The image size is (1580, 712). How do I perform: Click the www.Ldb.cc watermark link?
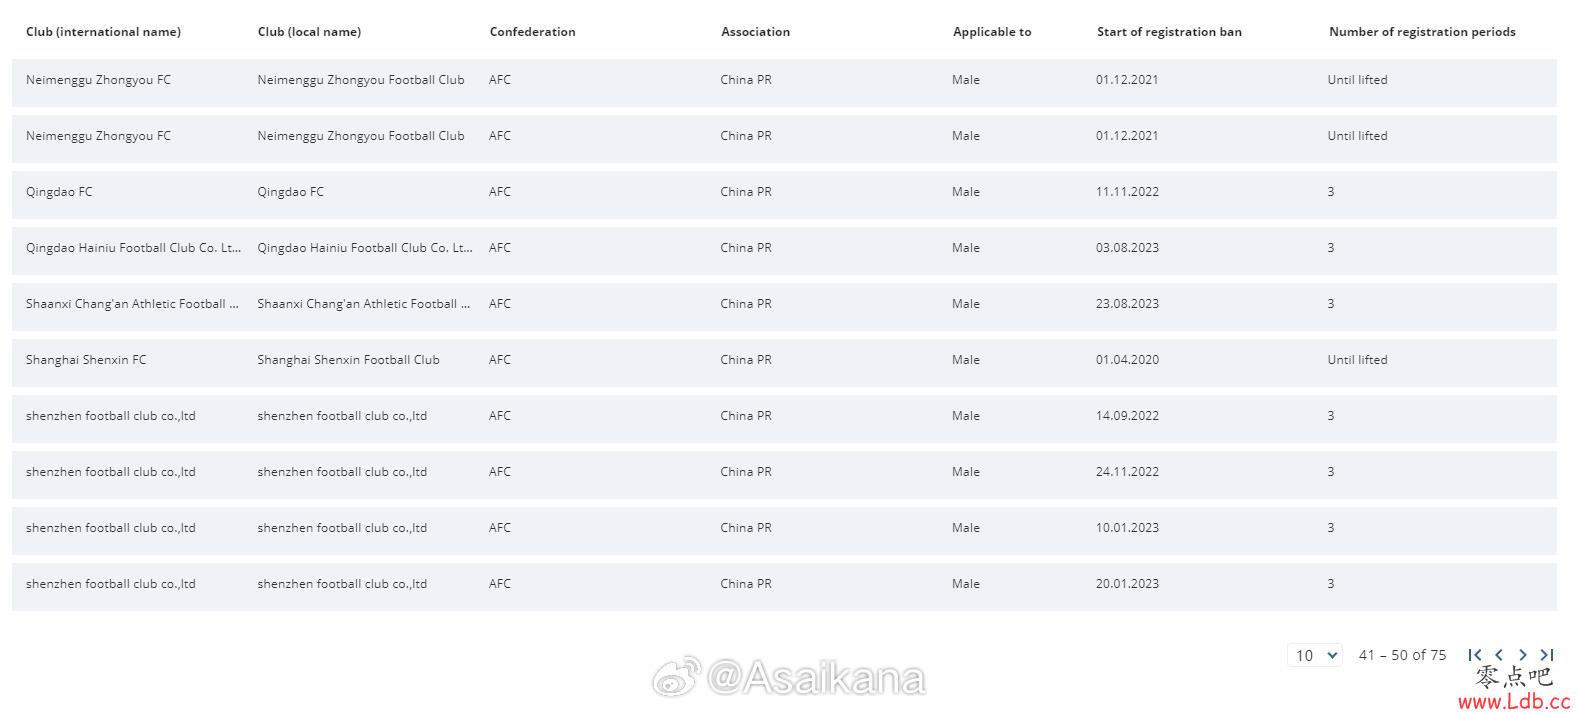pyautogui.click(x=1514, y=701)
